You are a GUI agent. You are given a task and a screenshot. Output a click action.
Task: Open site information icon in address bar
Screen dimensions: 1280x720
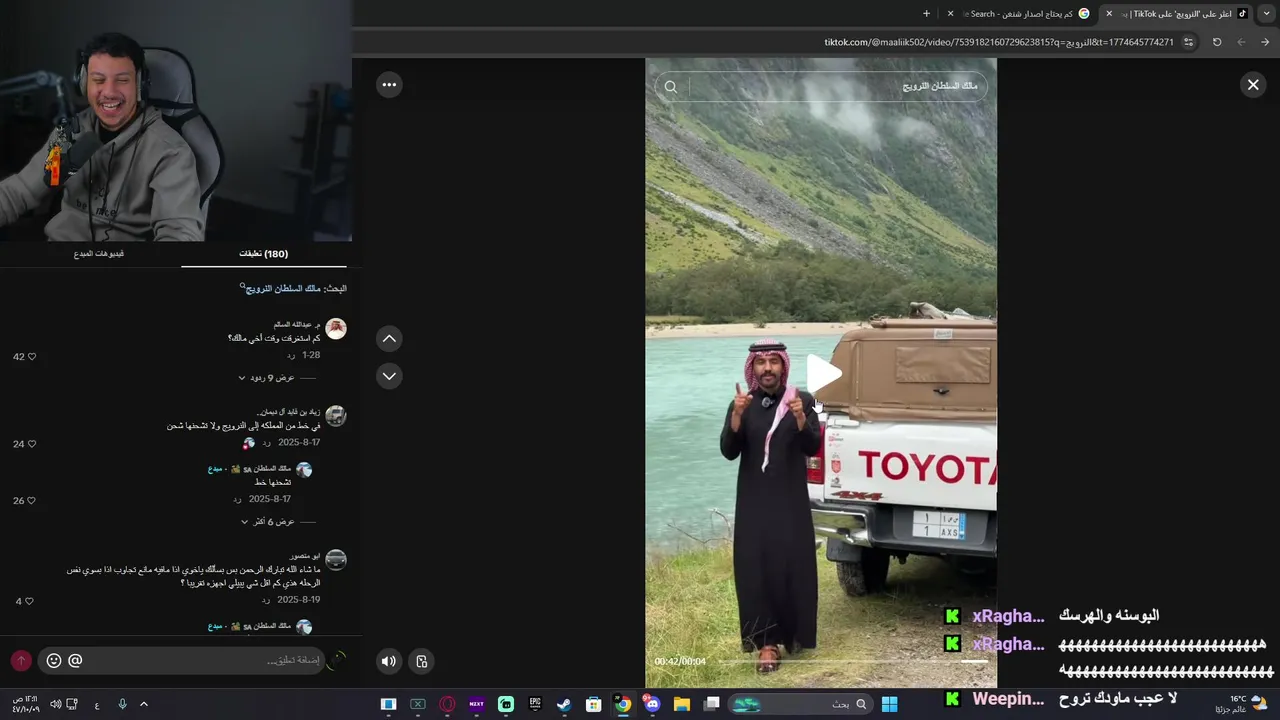pos(1188,42)
